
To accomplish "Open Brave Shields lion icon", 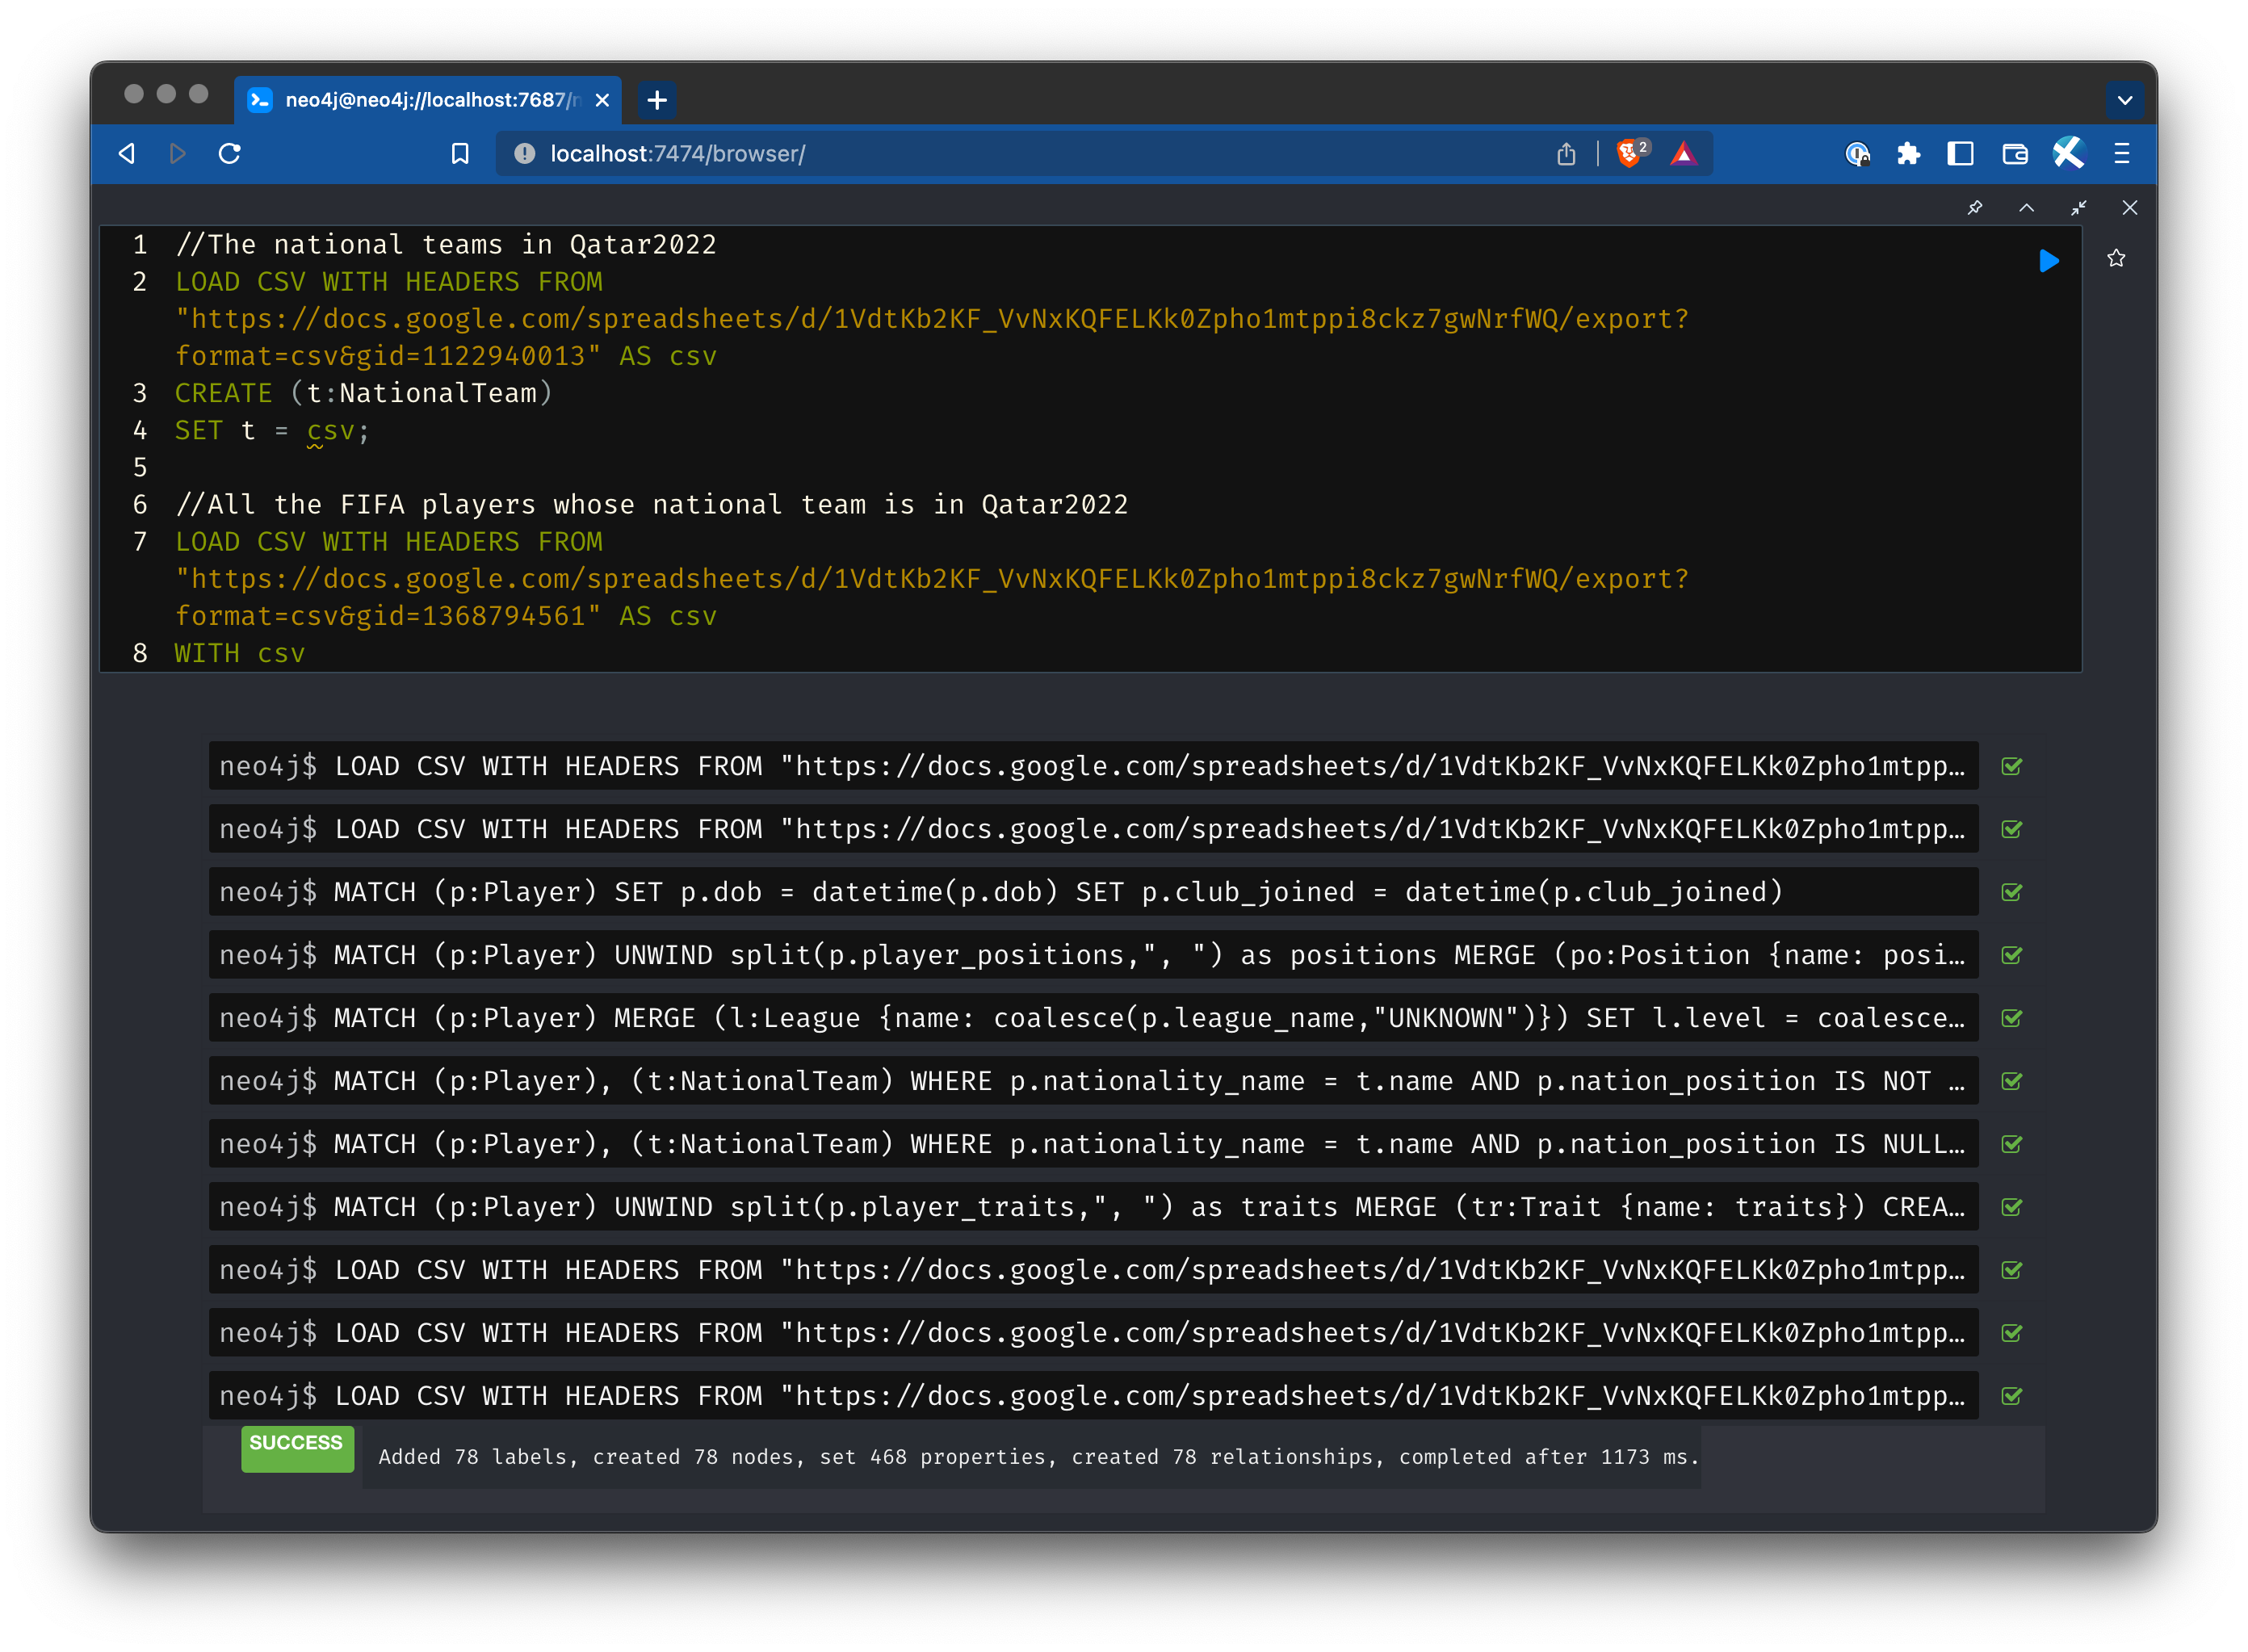I will tap(1631, 153).
